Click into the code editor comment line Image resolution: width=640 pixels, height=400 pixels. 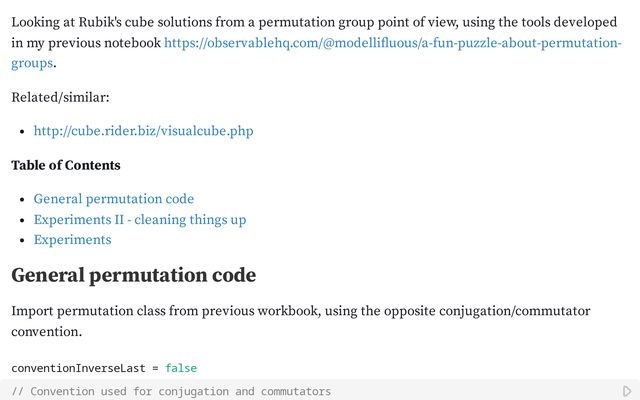coord(300,391)
